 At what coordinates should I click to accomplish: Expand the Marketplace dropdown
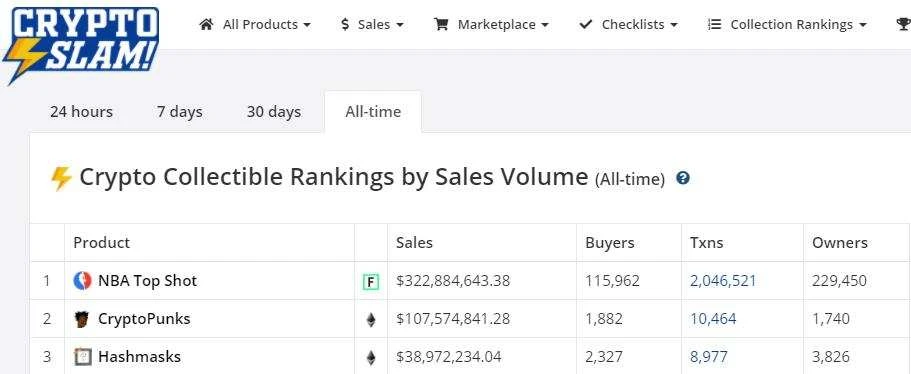(x=492, y=24)
